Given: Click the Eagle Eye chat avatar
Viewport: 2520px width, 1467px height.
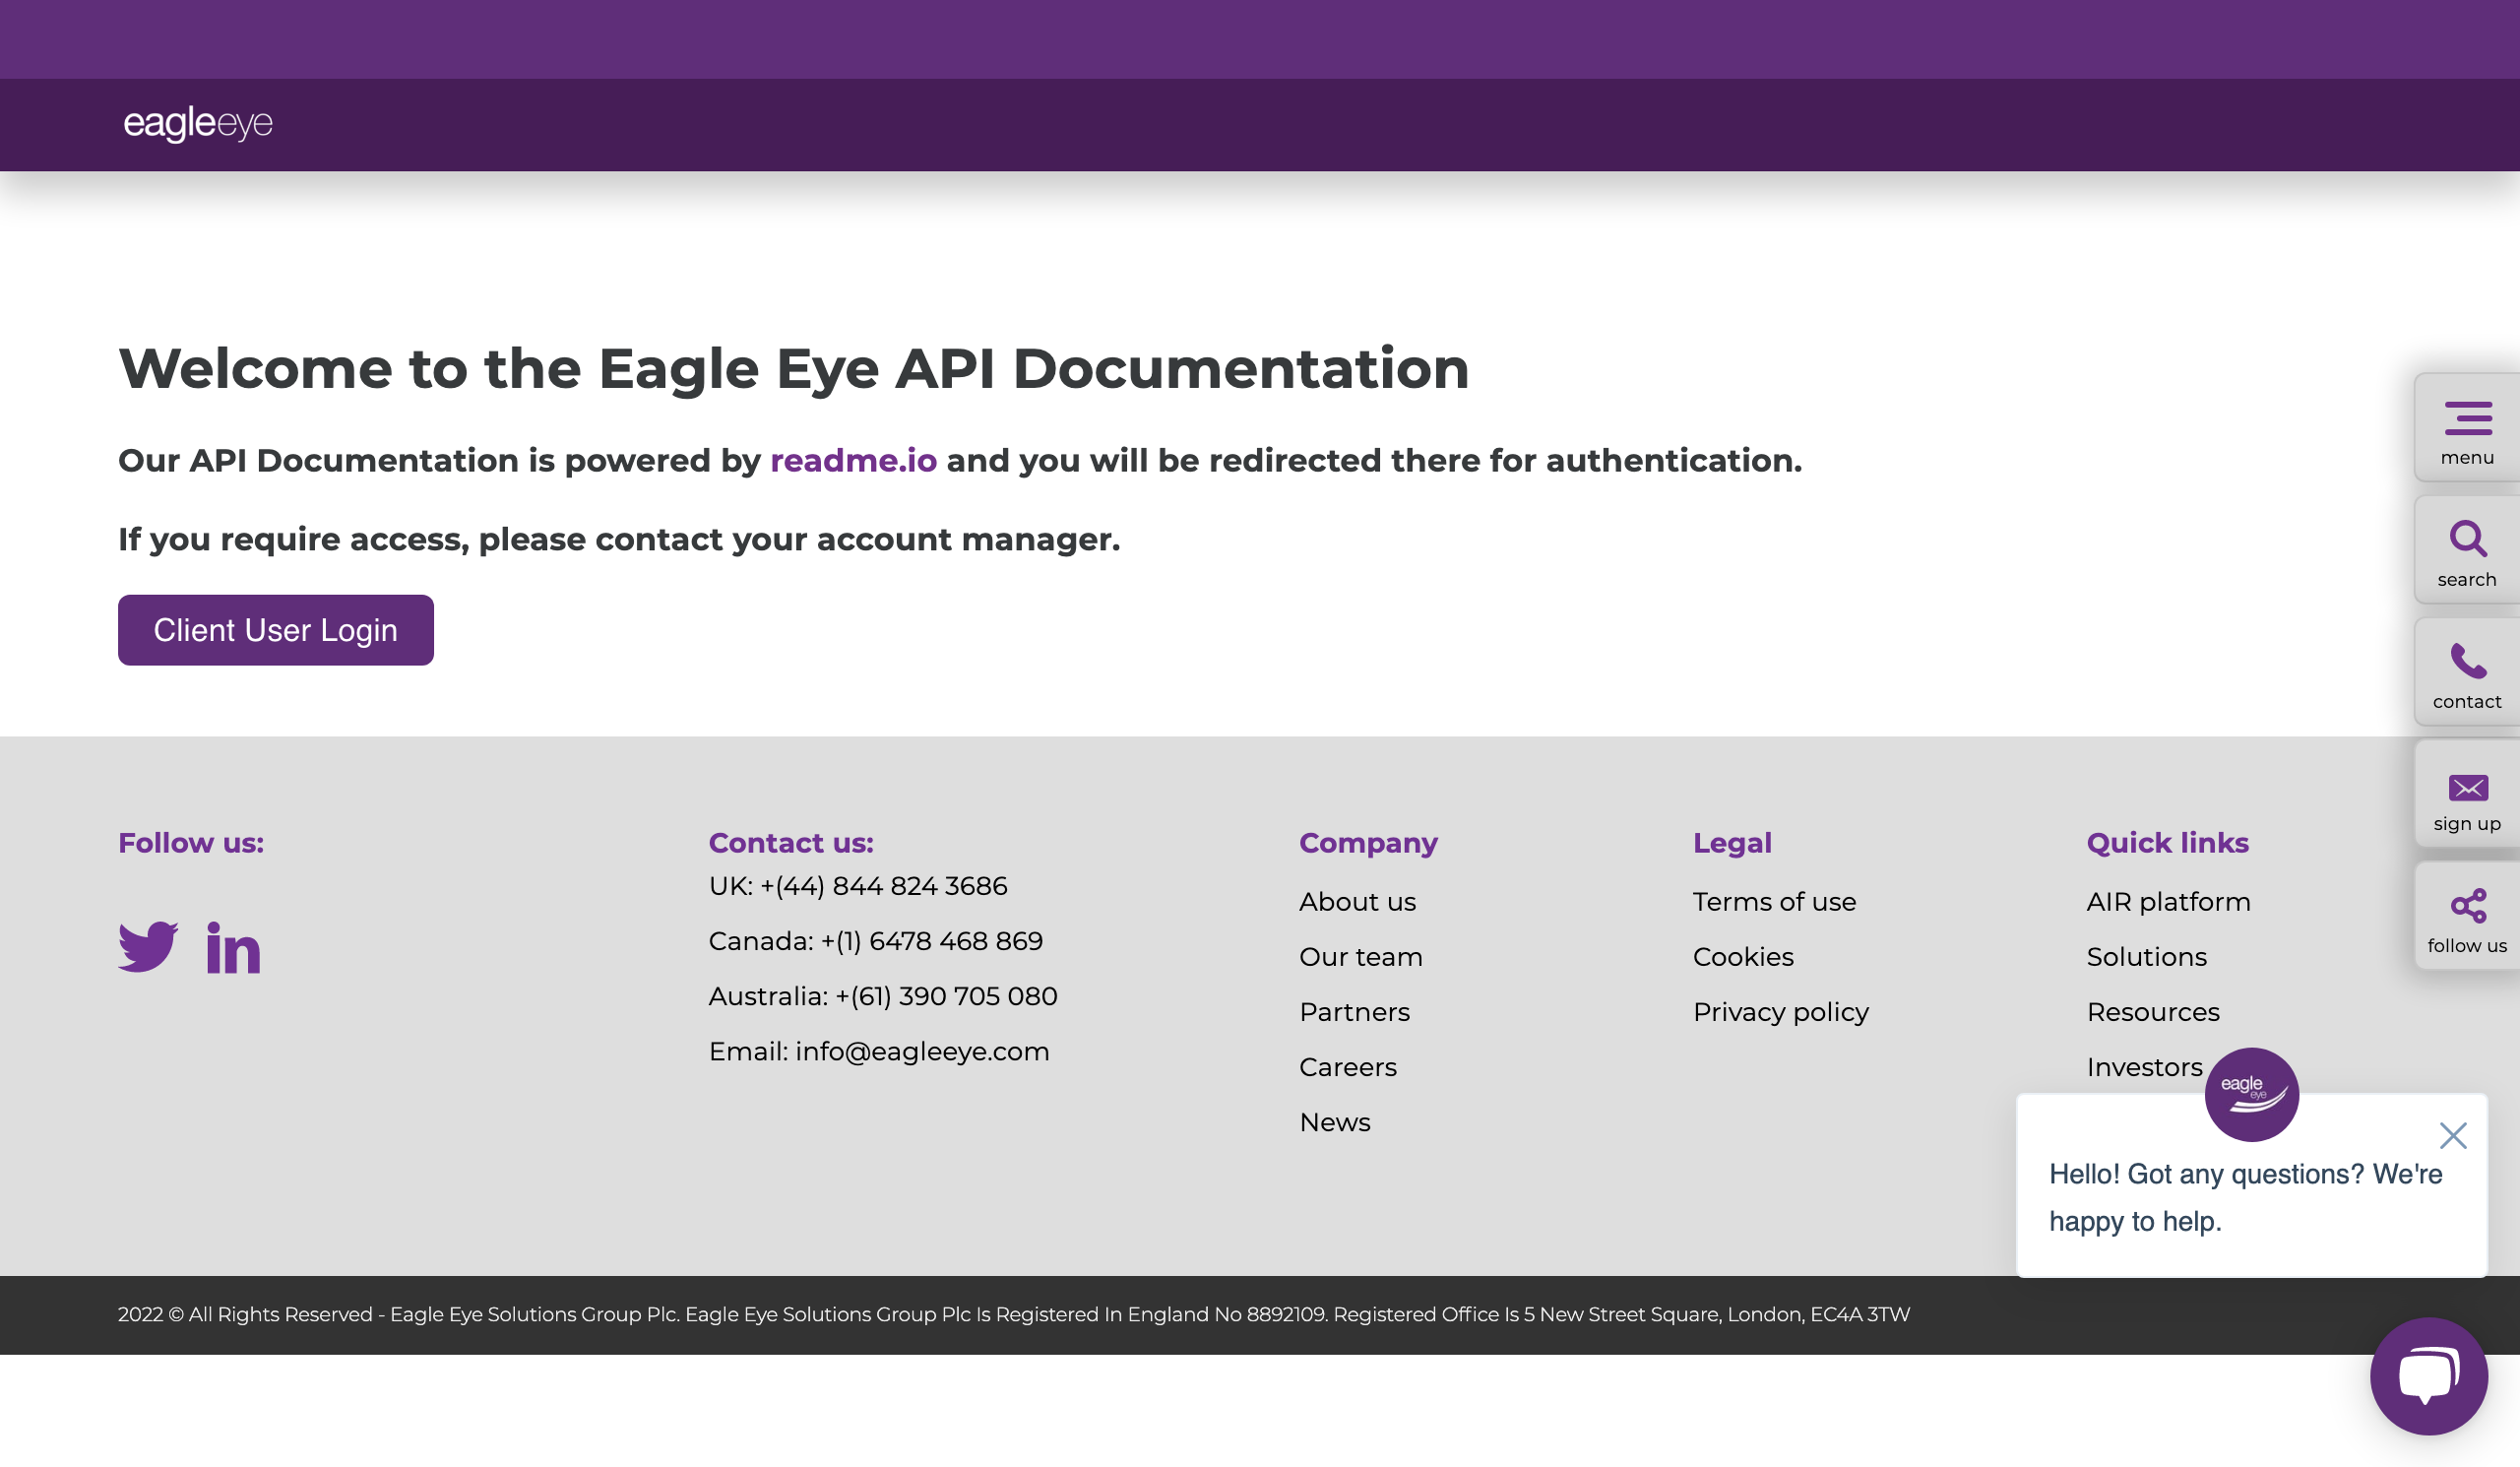Looking at the screenshot, I should pos(2252,1095).
